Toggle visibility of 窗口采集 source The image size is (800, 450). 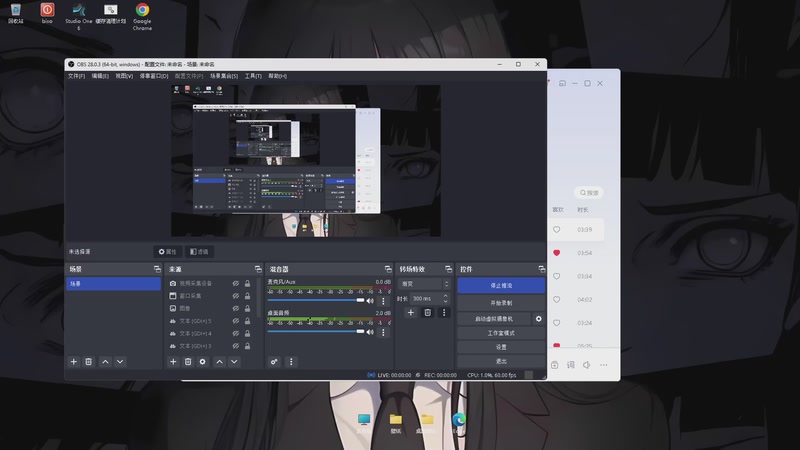(236, 295)
